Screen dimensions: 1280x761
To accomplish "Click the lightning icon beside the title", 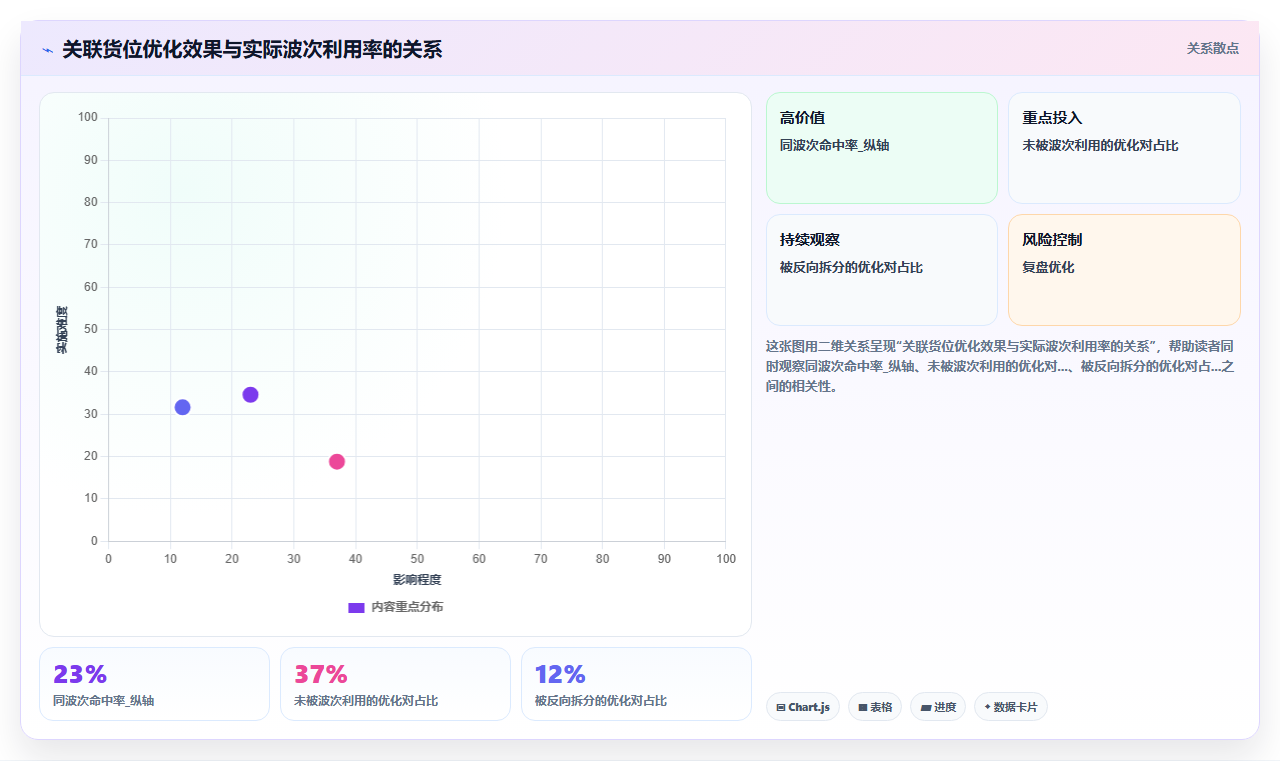I will click(48, 49).
